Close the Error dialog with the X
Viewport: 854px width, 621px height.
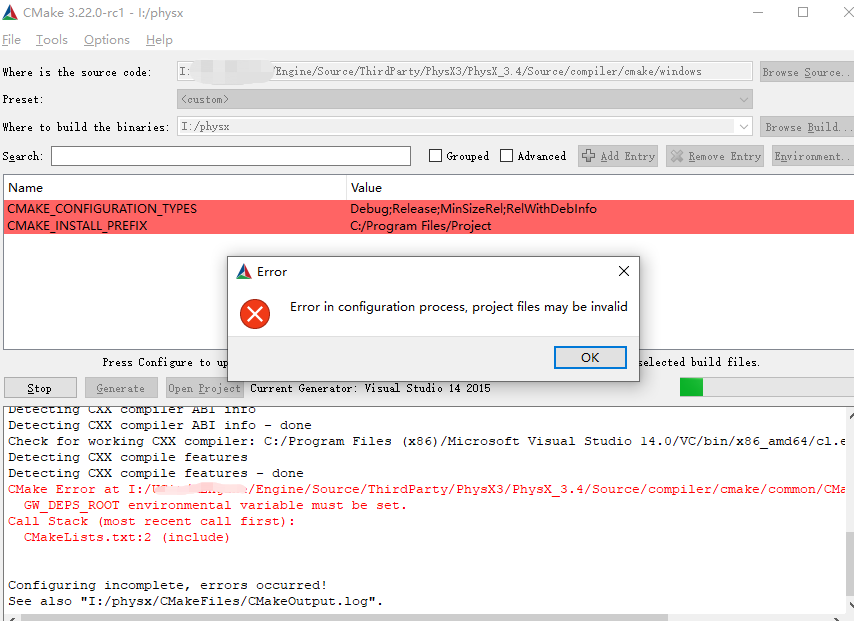coord(624,271)
